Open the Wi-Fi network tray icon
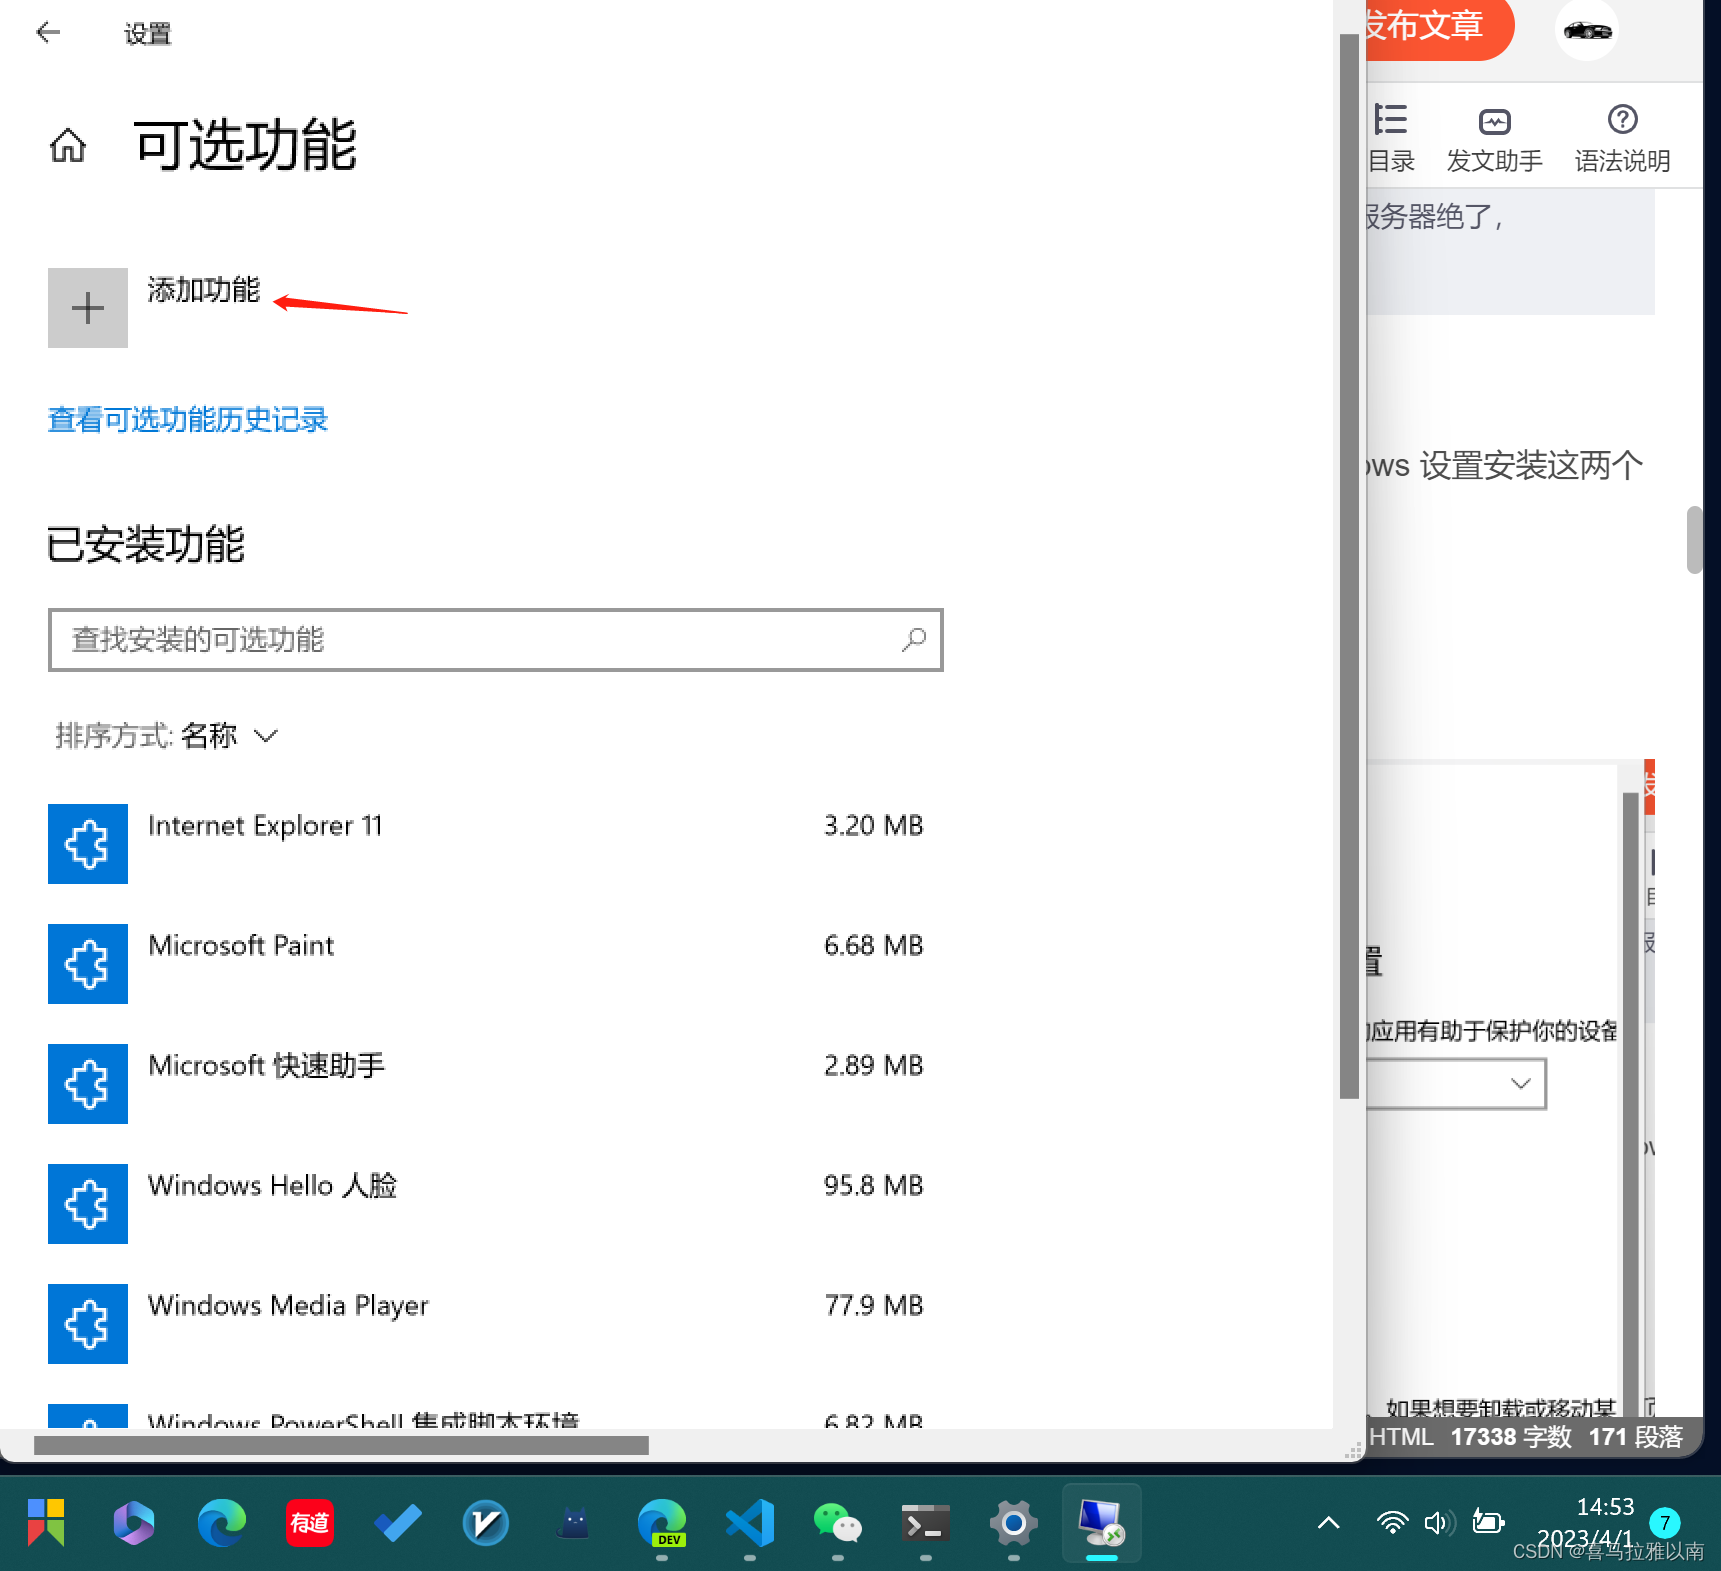 click(1392, 1523)
